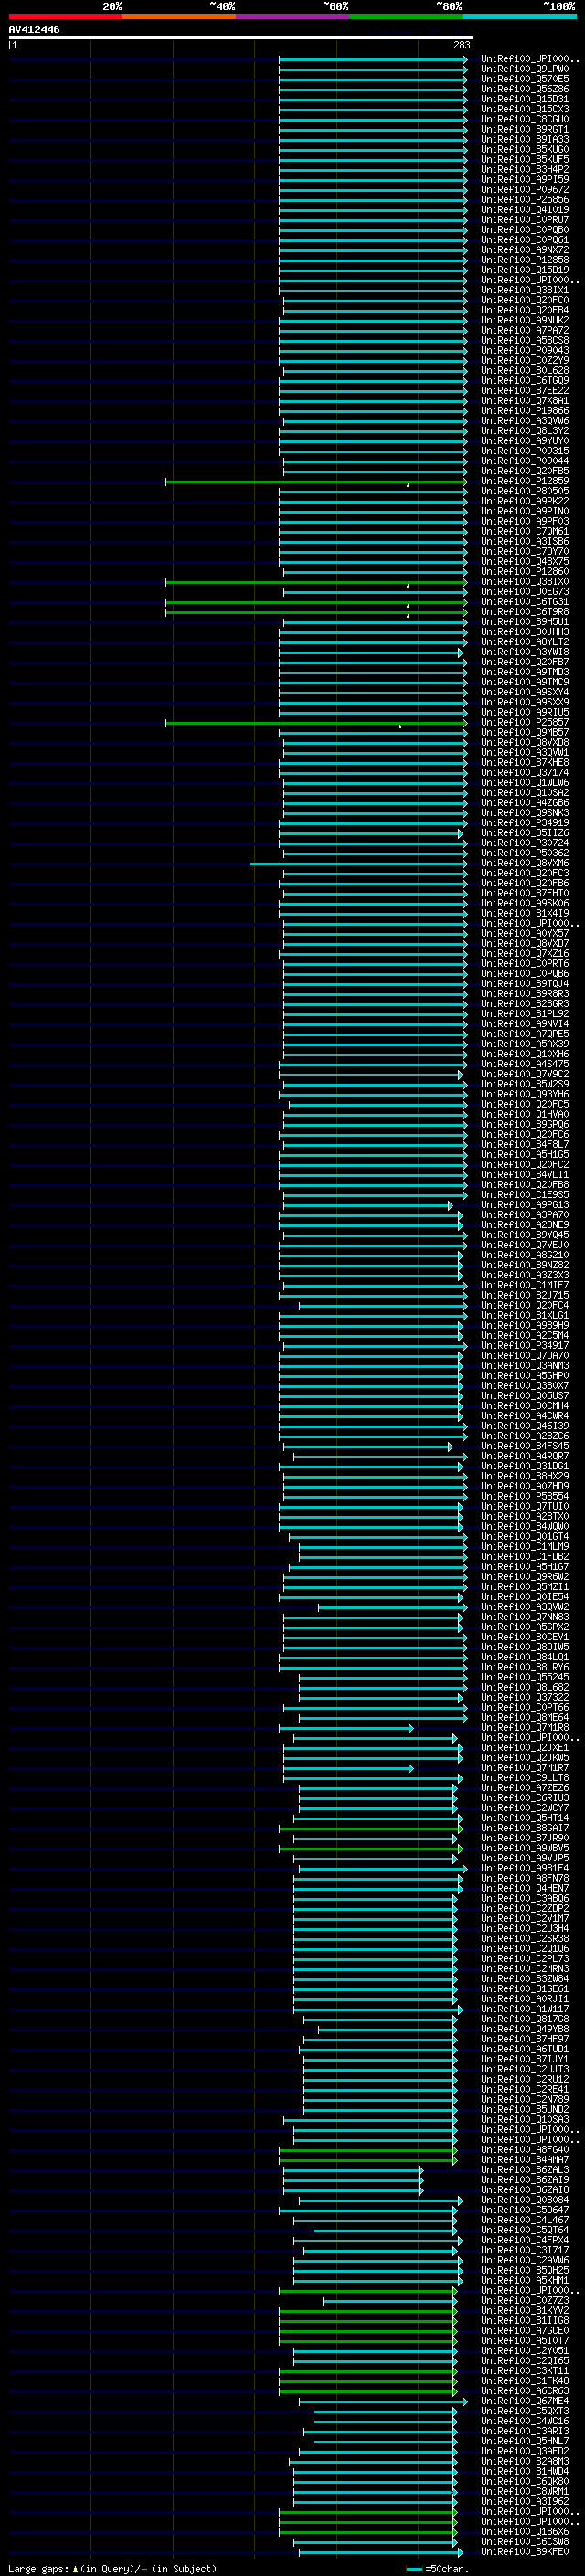Select the UniRef100_P12859 label
This screenshot has height=2576, width=585.
coord(525,481)
